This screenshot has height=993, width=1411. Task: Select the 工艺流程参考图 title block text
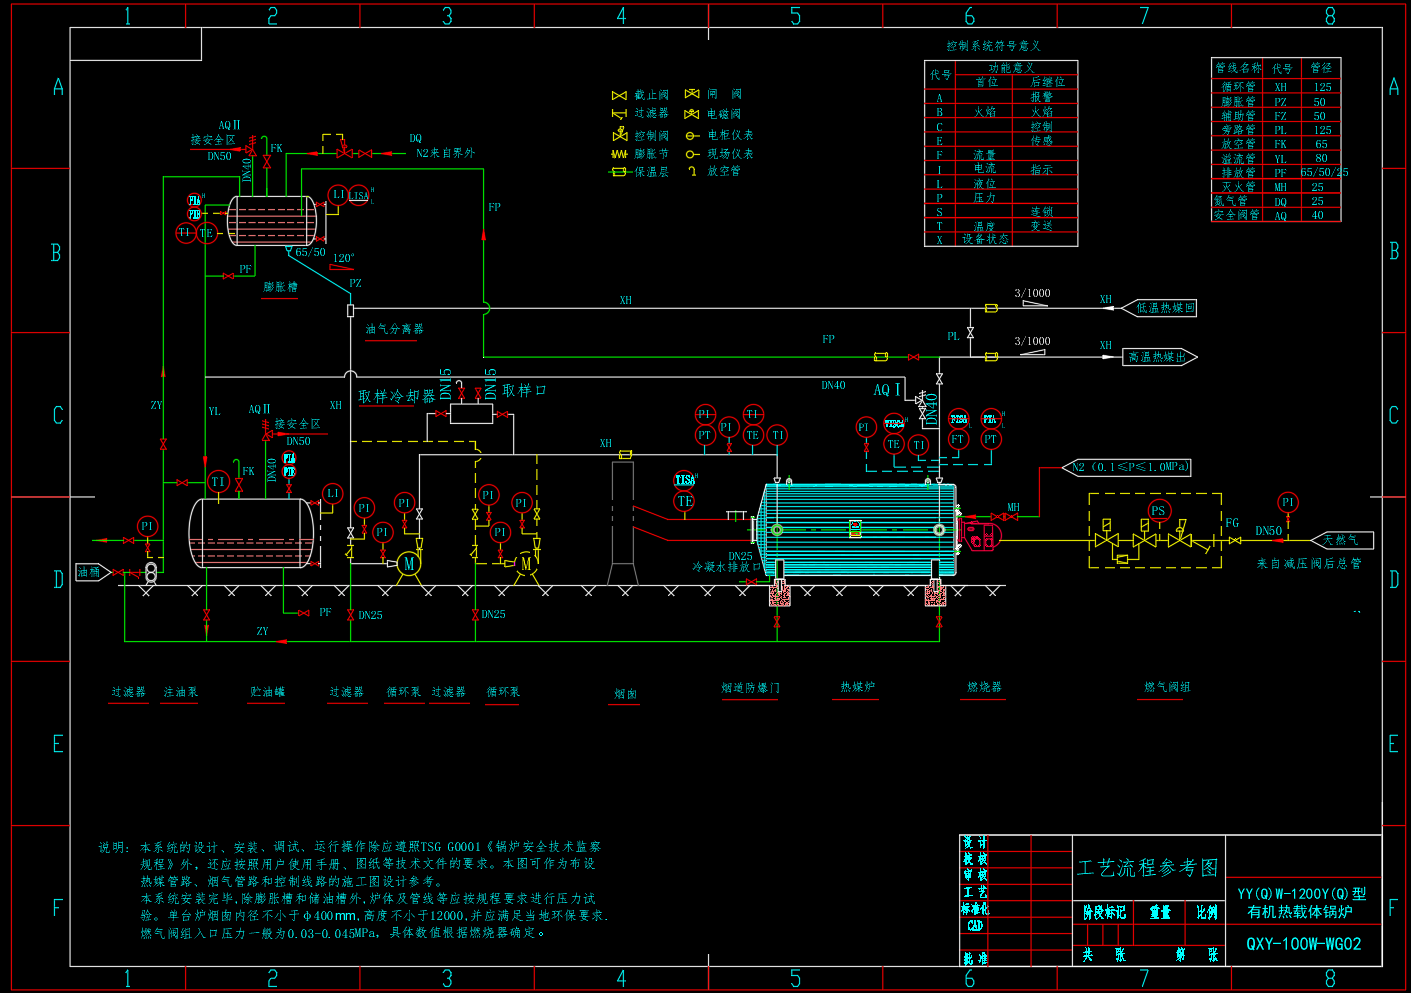click(x=1148, y=868)
